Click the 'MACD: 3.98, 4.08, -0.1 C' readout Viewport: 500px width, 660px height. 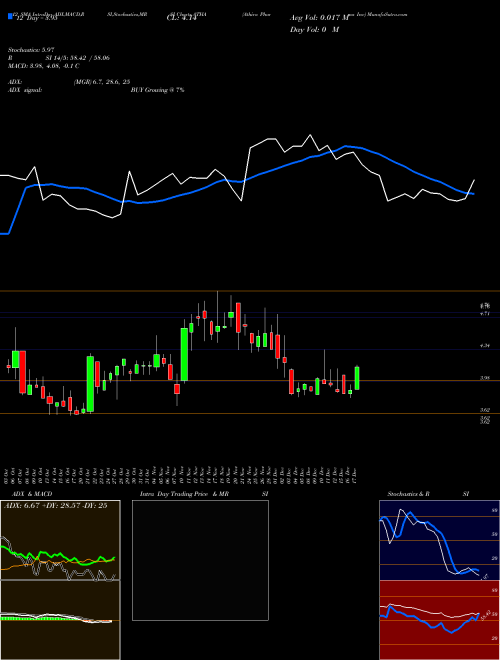(44, 66)
